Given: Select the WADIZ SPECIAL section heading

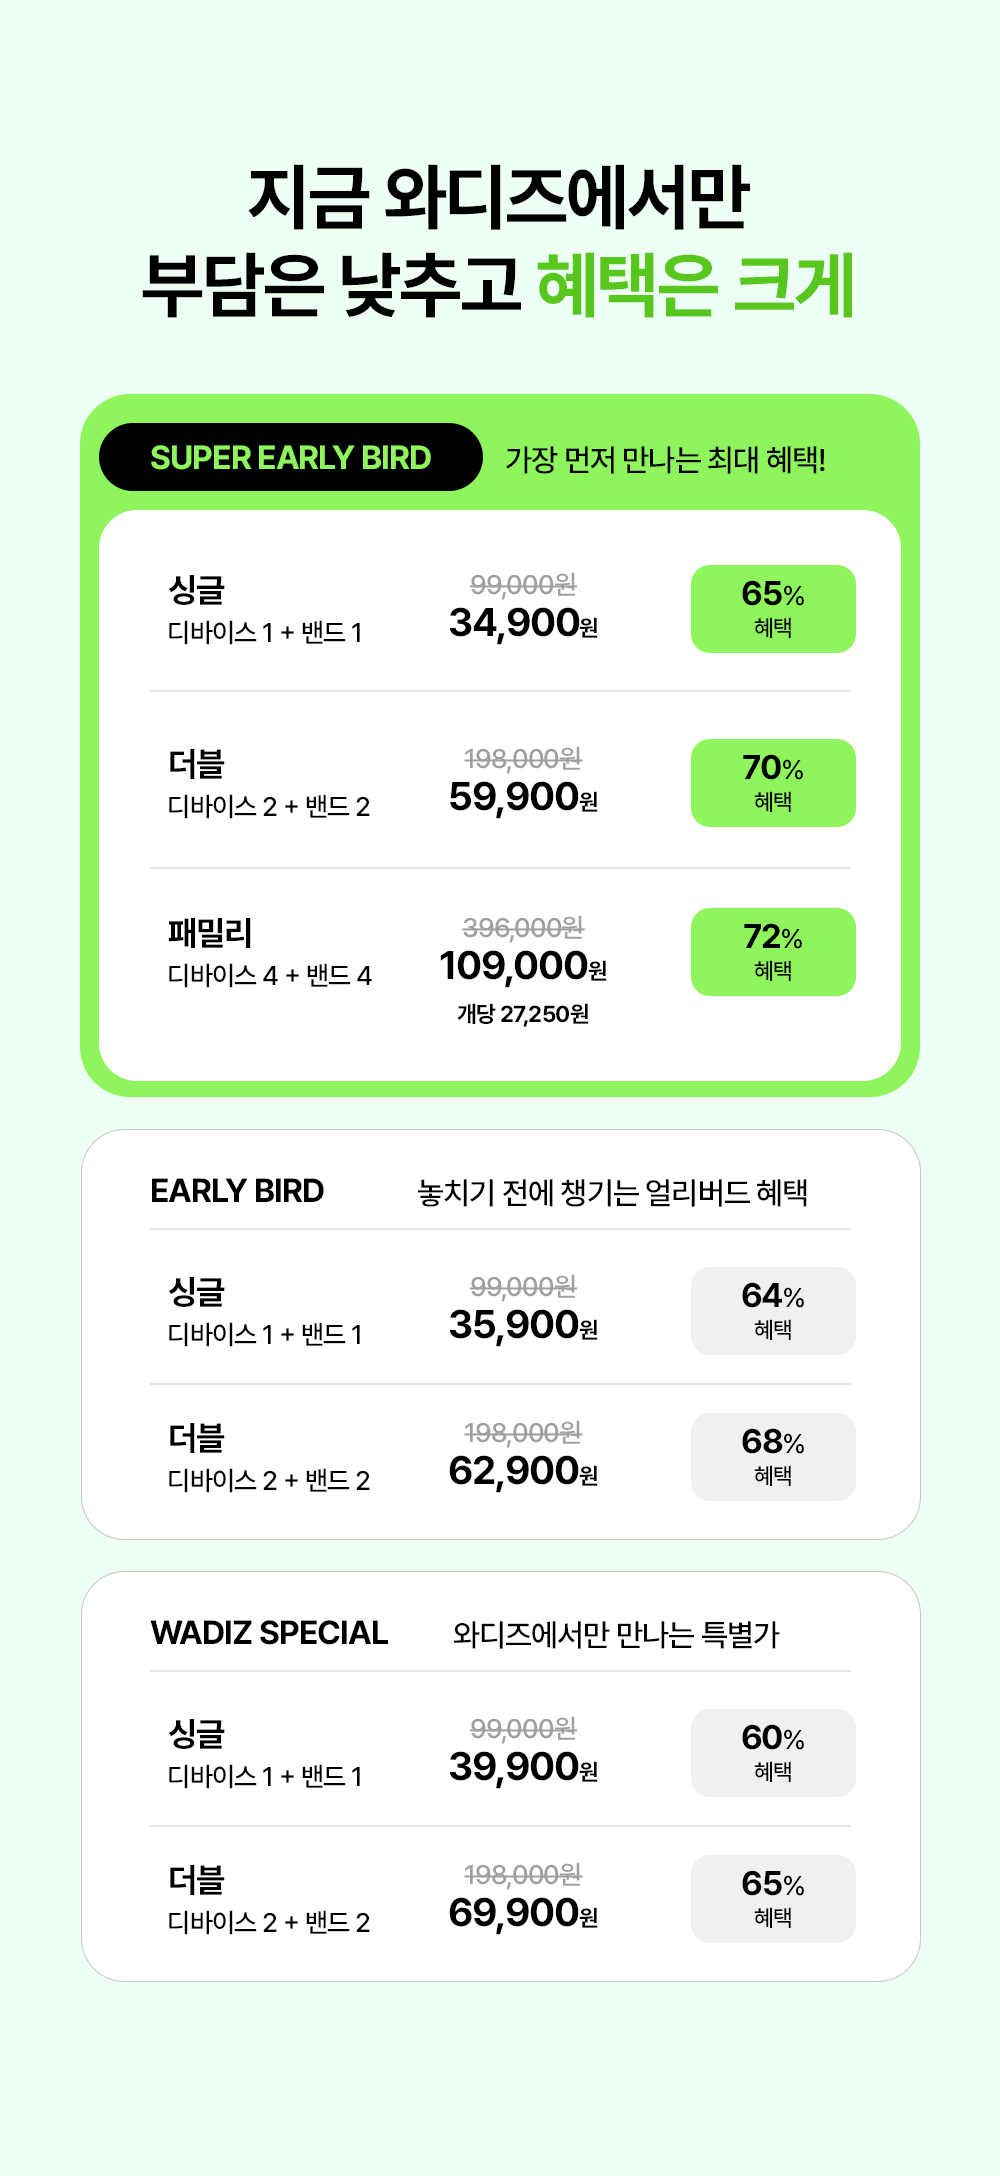Looking at the screenshot, I should (269, 1633).
